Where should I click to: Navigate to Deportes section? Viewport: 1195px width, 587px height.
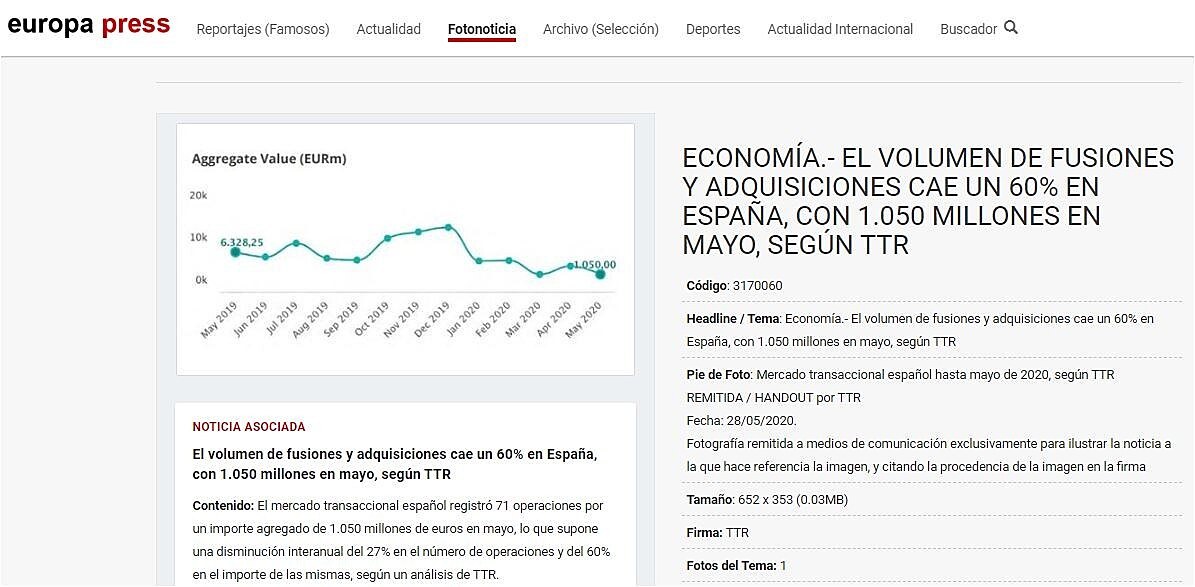point(713,29)
